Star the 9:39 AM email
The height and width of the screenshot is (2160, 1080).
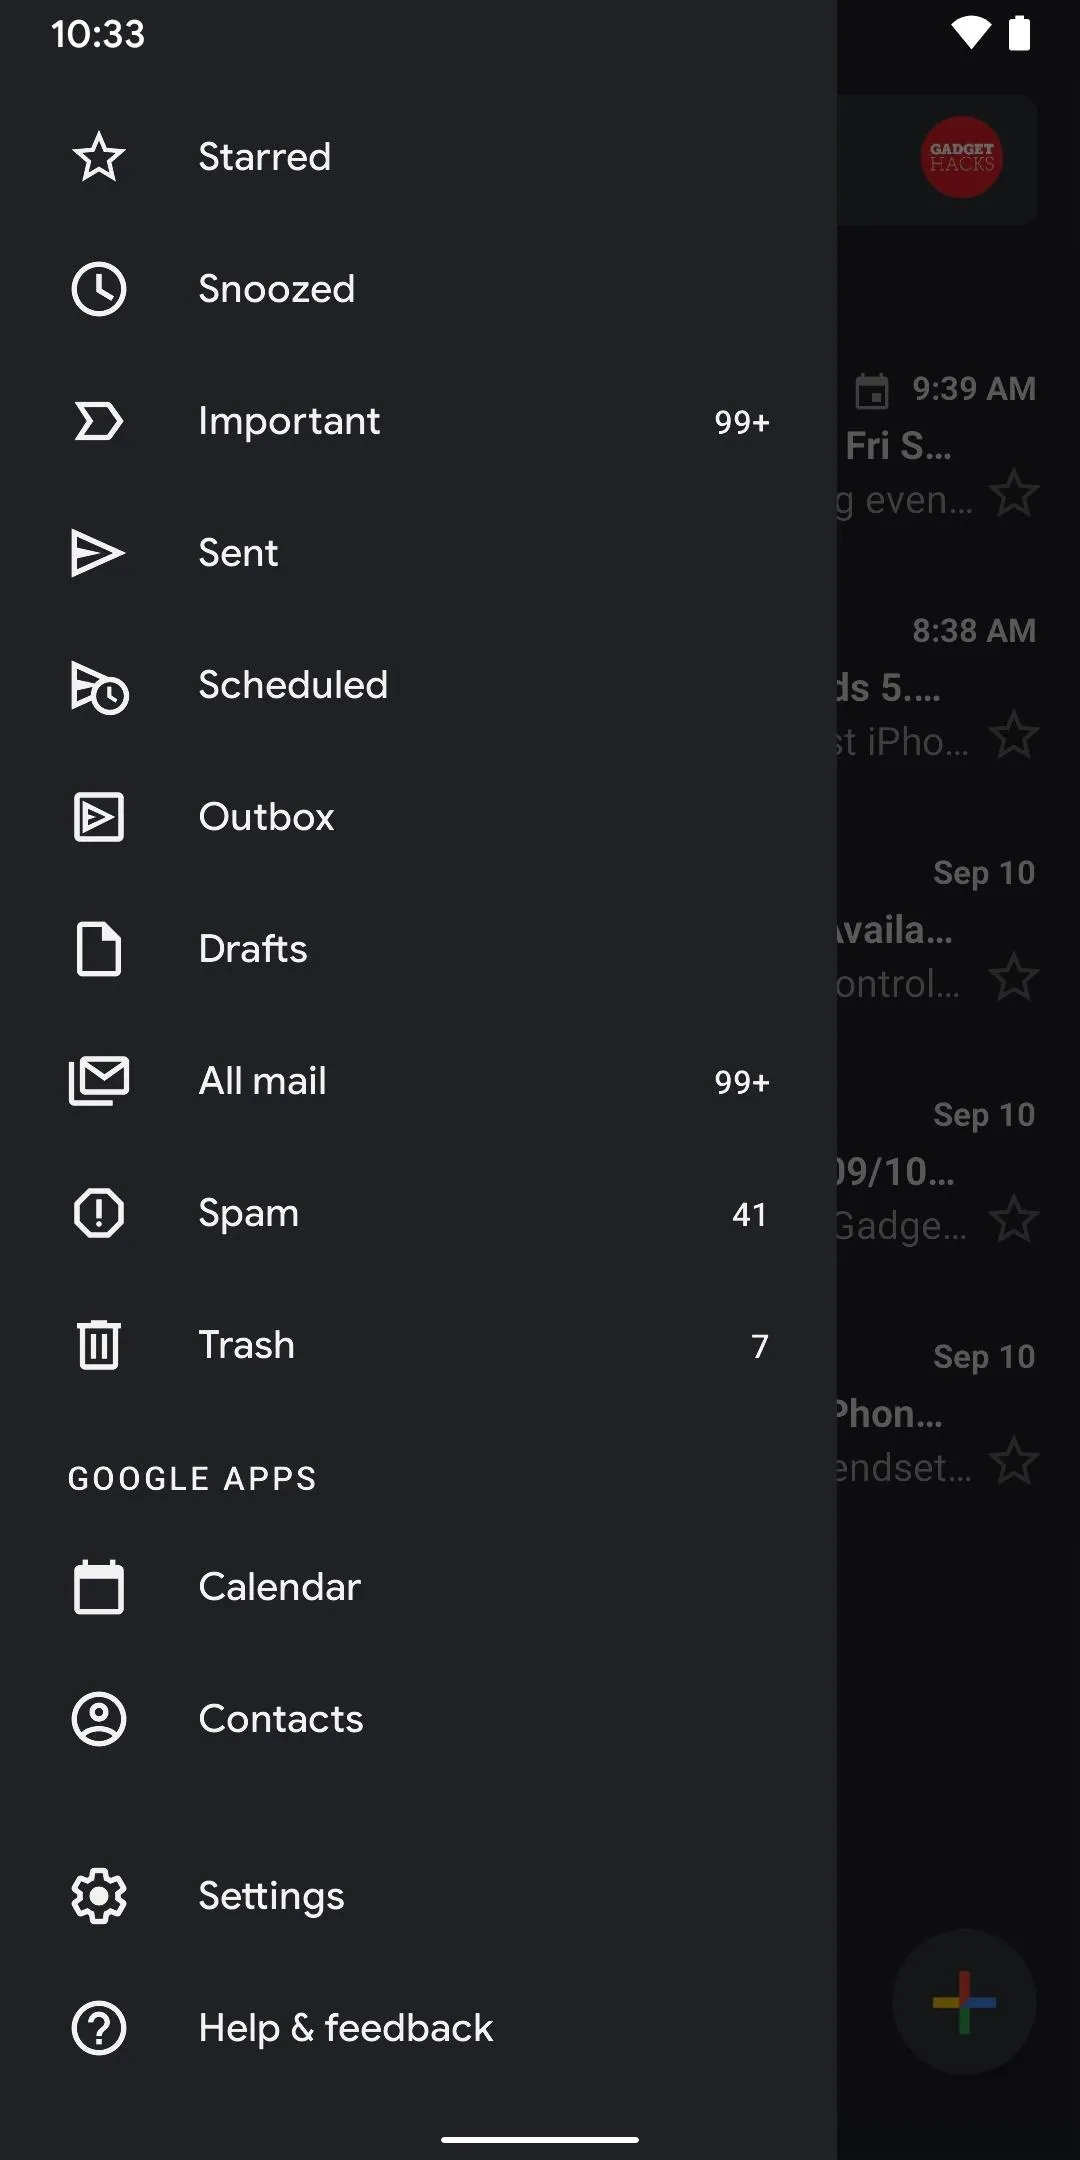click(x=1014, y=493)
